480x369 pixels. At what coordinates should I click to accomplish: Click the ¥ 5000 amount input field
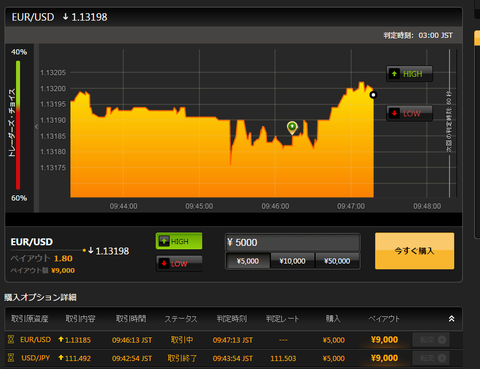[x=292, y=242]
